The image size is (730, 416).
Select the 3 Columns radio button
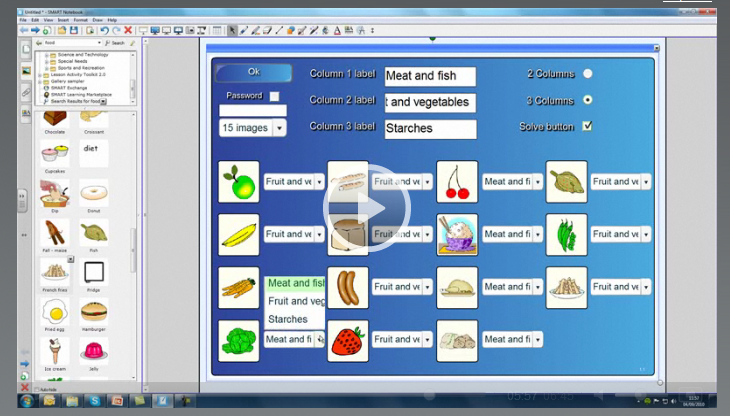[588, 100]
